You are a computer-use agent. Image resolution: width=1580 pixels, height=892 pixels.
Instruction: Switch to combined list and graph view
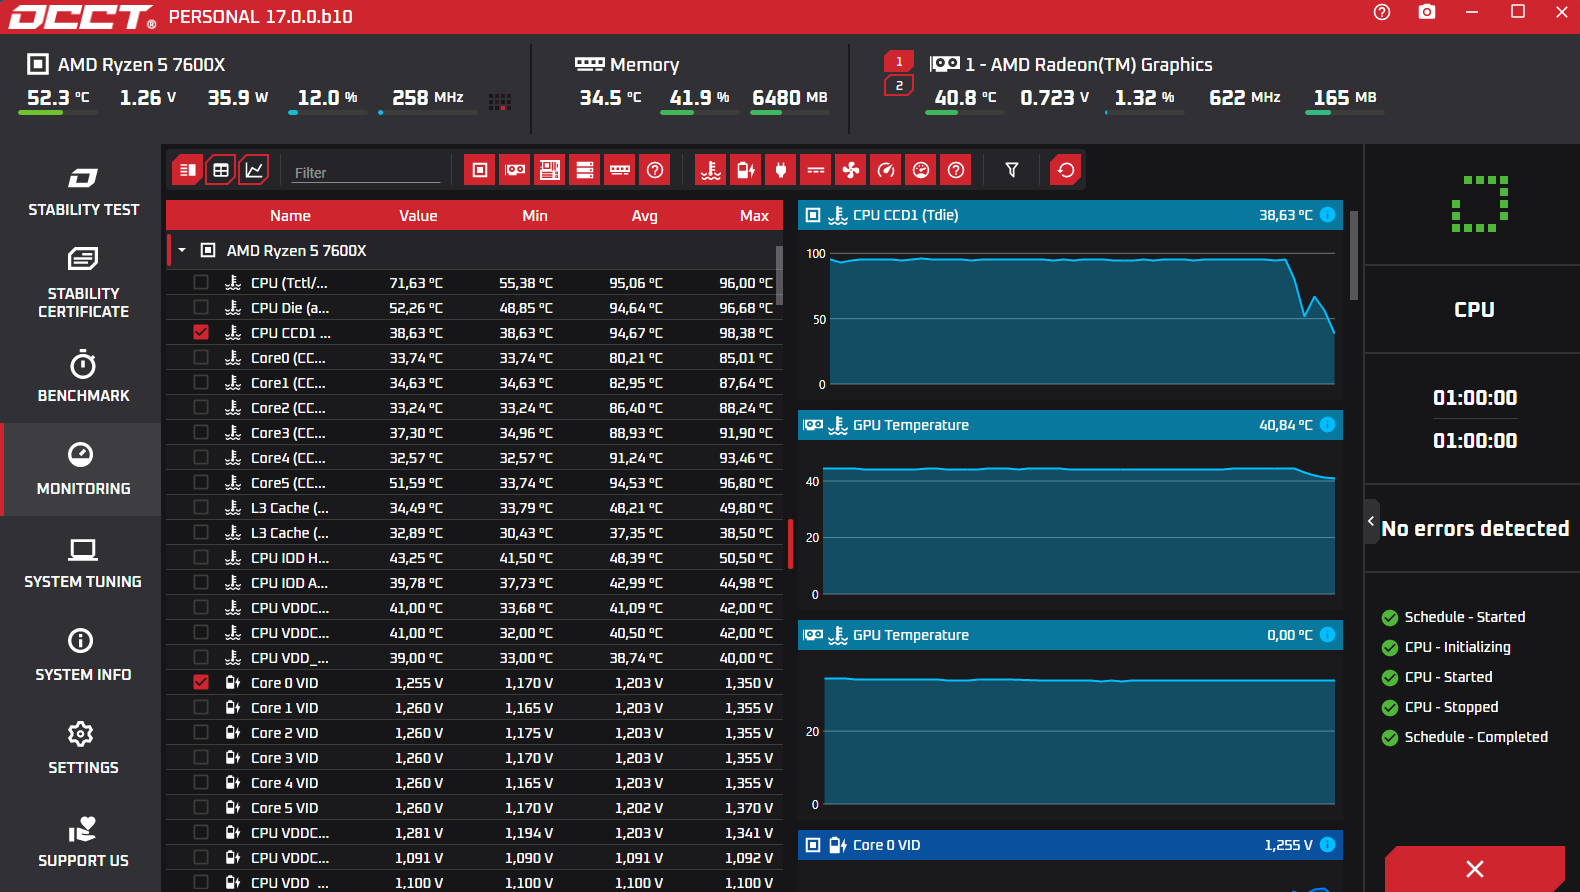pos(187,170)
